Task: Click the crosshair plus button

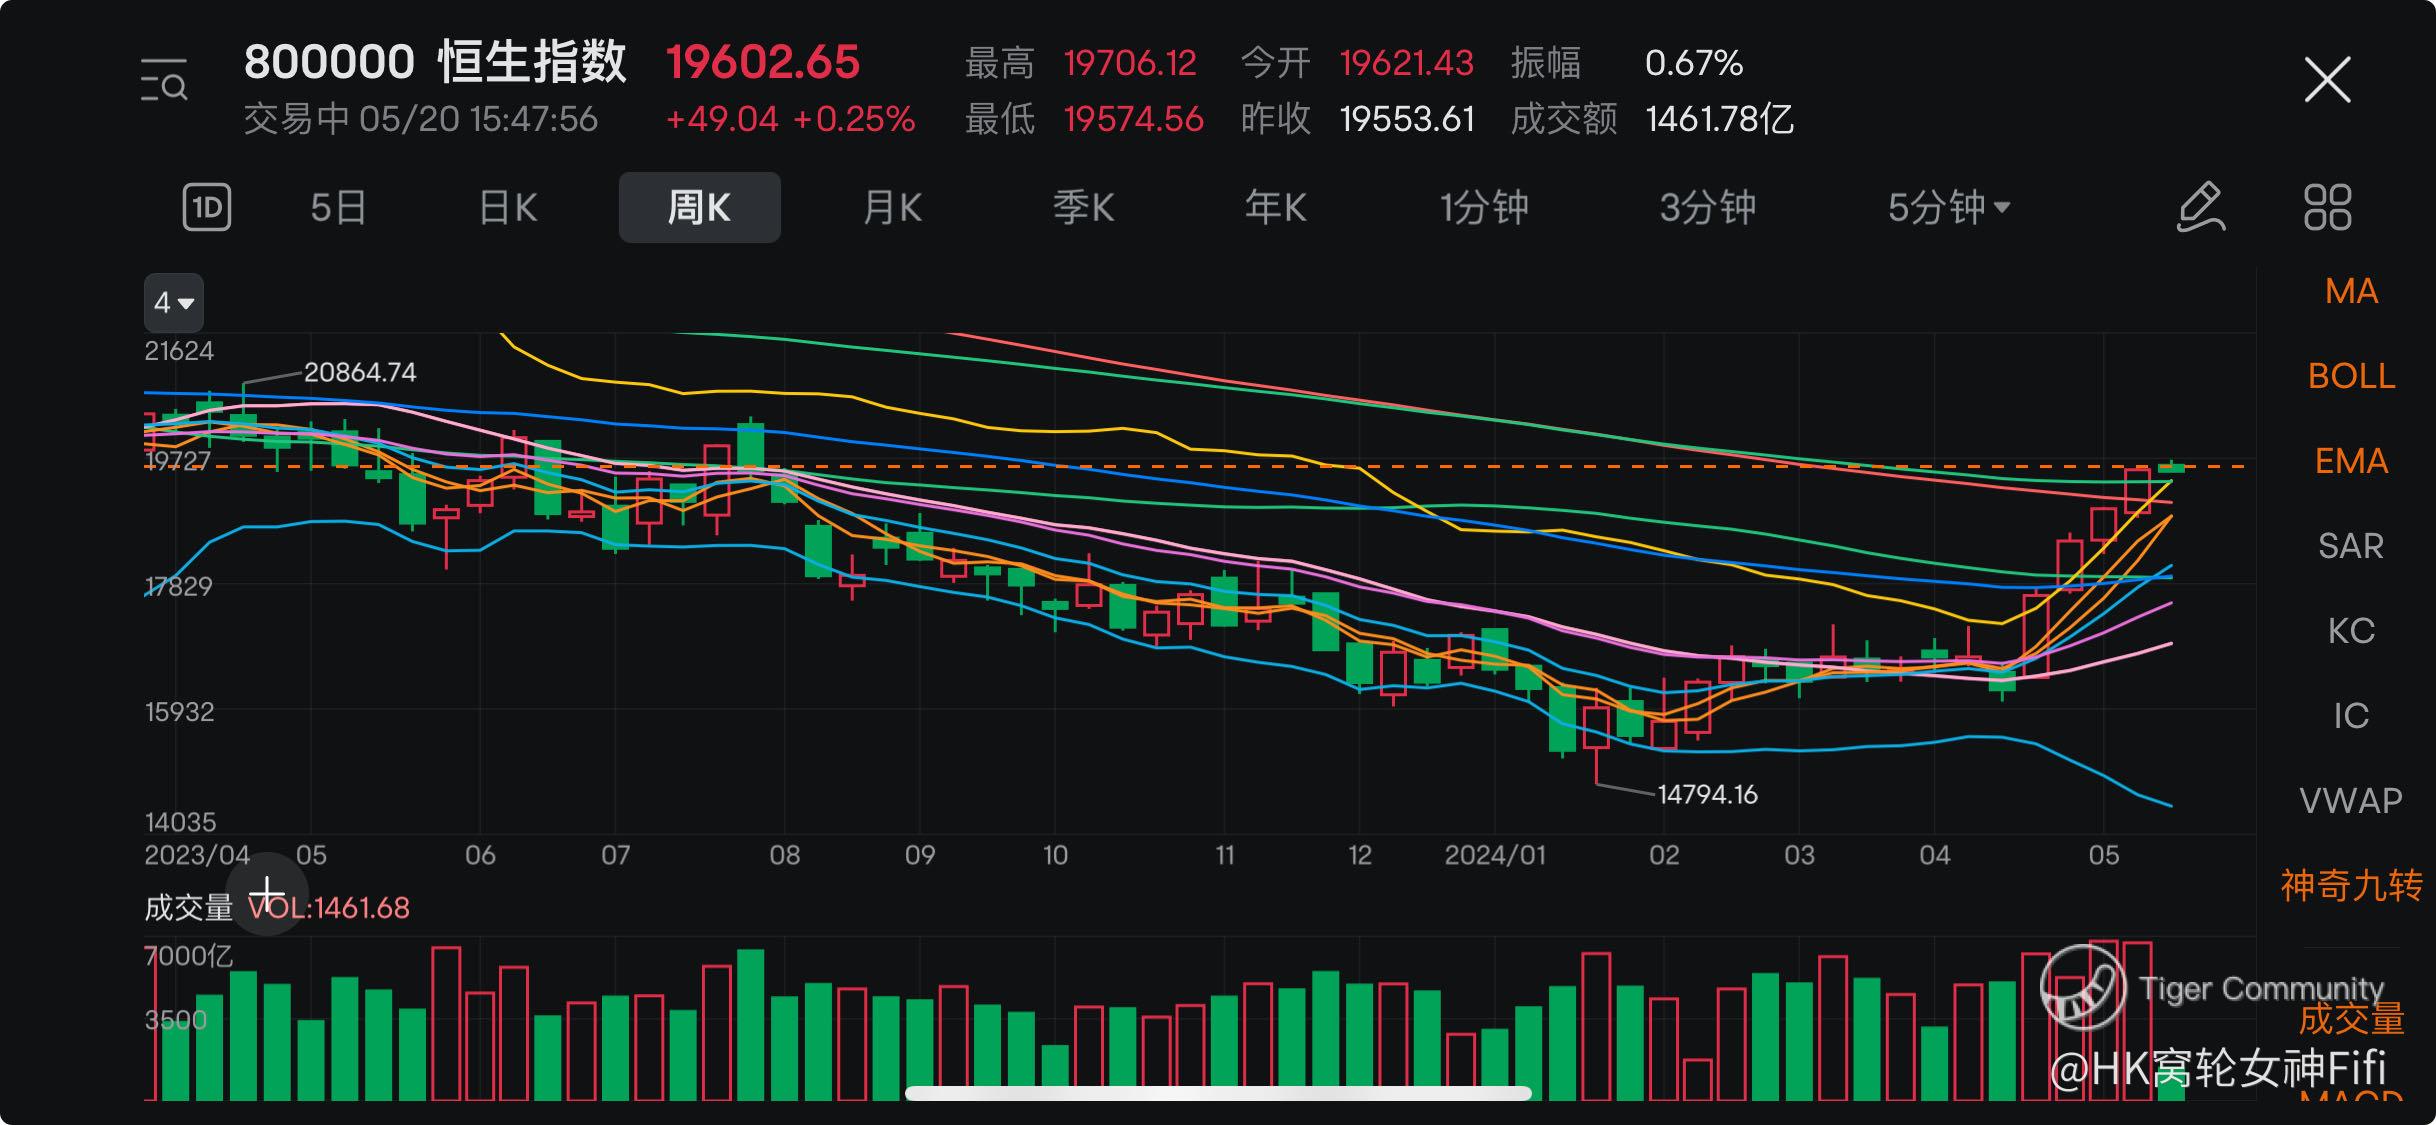Action: coord(267,893)
